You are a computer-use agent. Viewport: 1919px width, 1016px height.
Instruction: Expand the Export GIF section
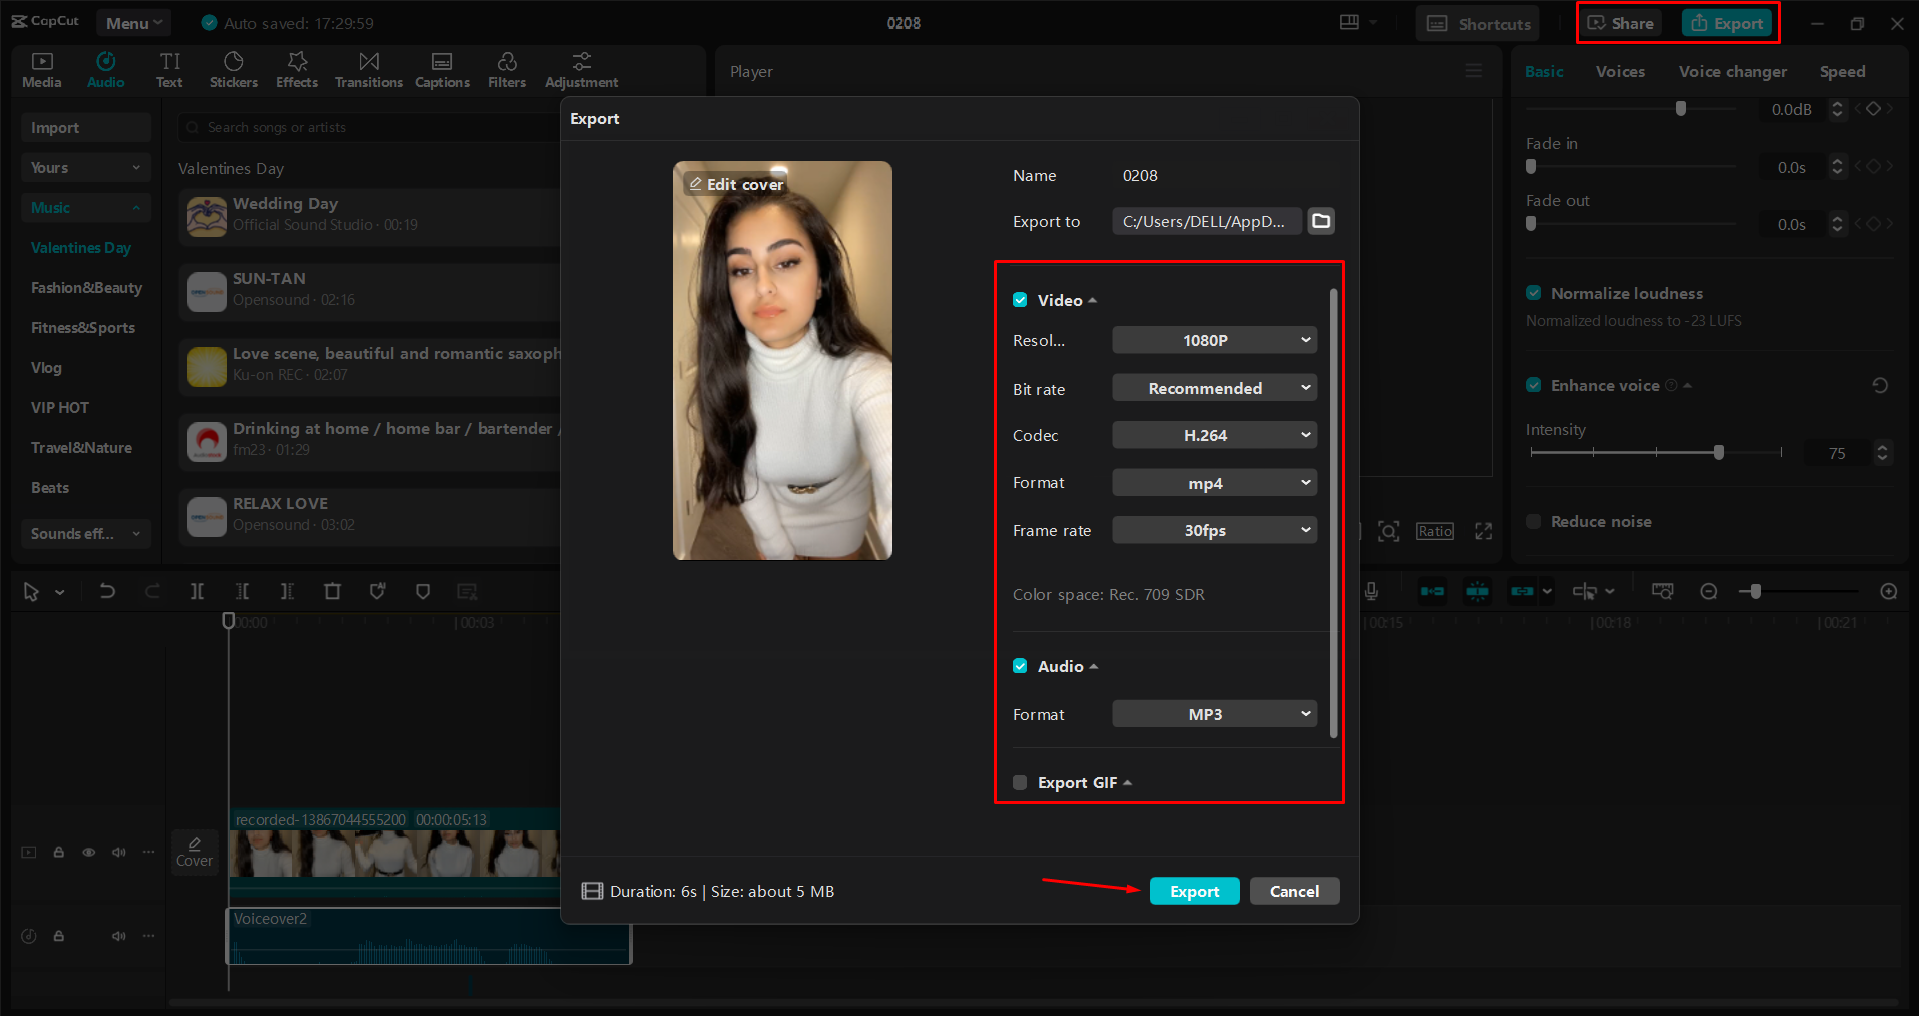tap(1126, 782)
